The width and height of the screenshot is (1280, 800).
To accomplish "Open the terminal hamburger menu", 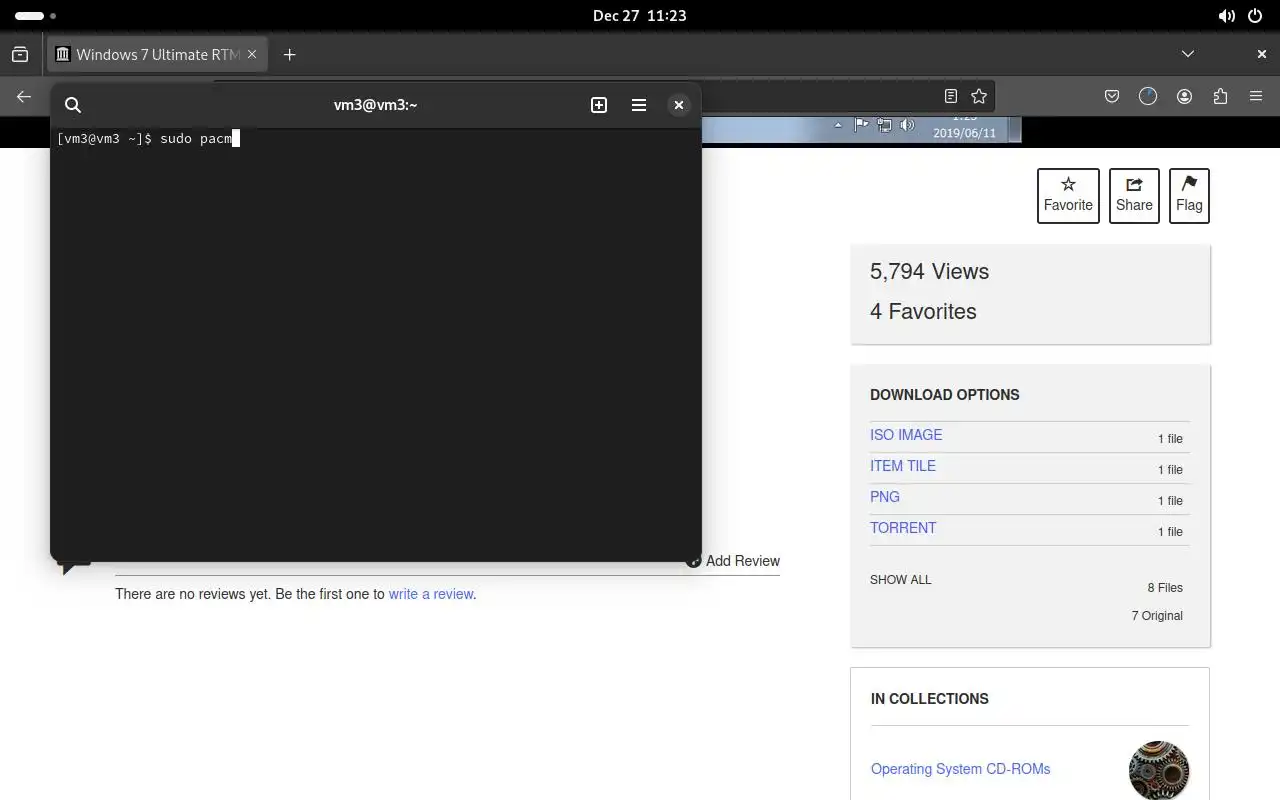I will click(639, 105).
